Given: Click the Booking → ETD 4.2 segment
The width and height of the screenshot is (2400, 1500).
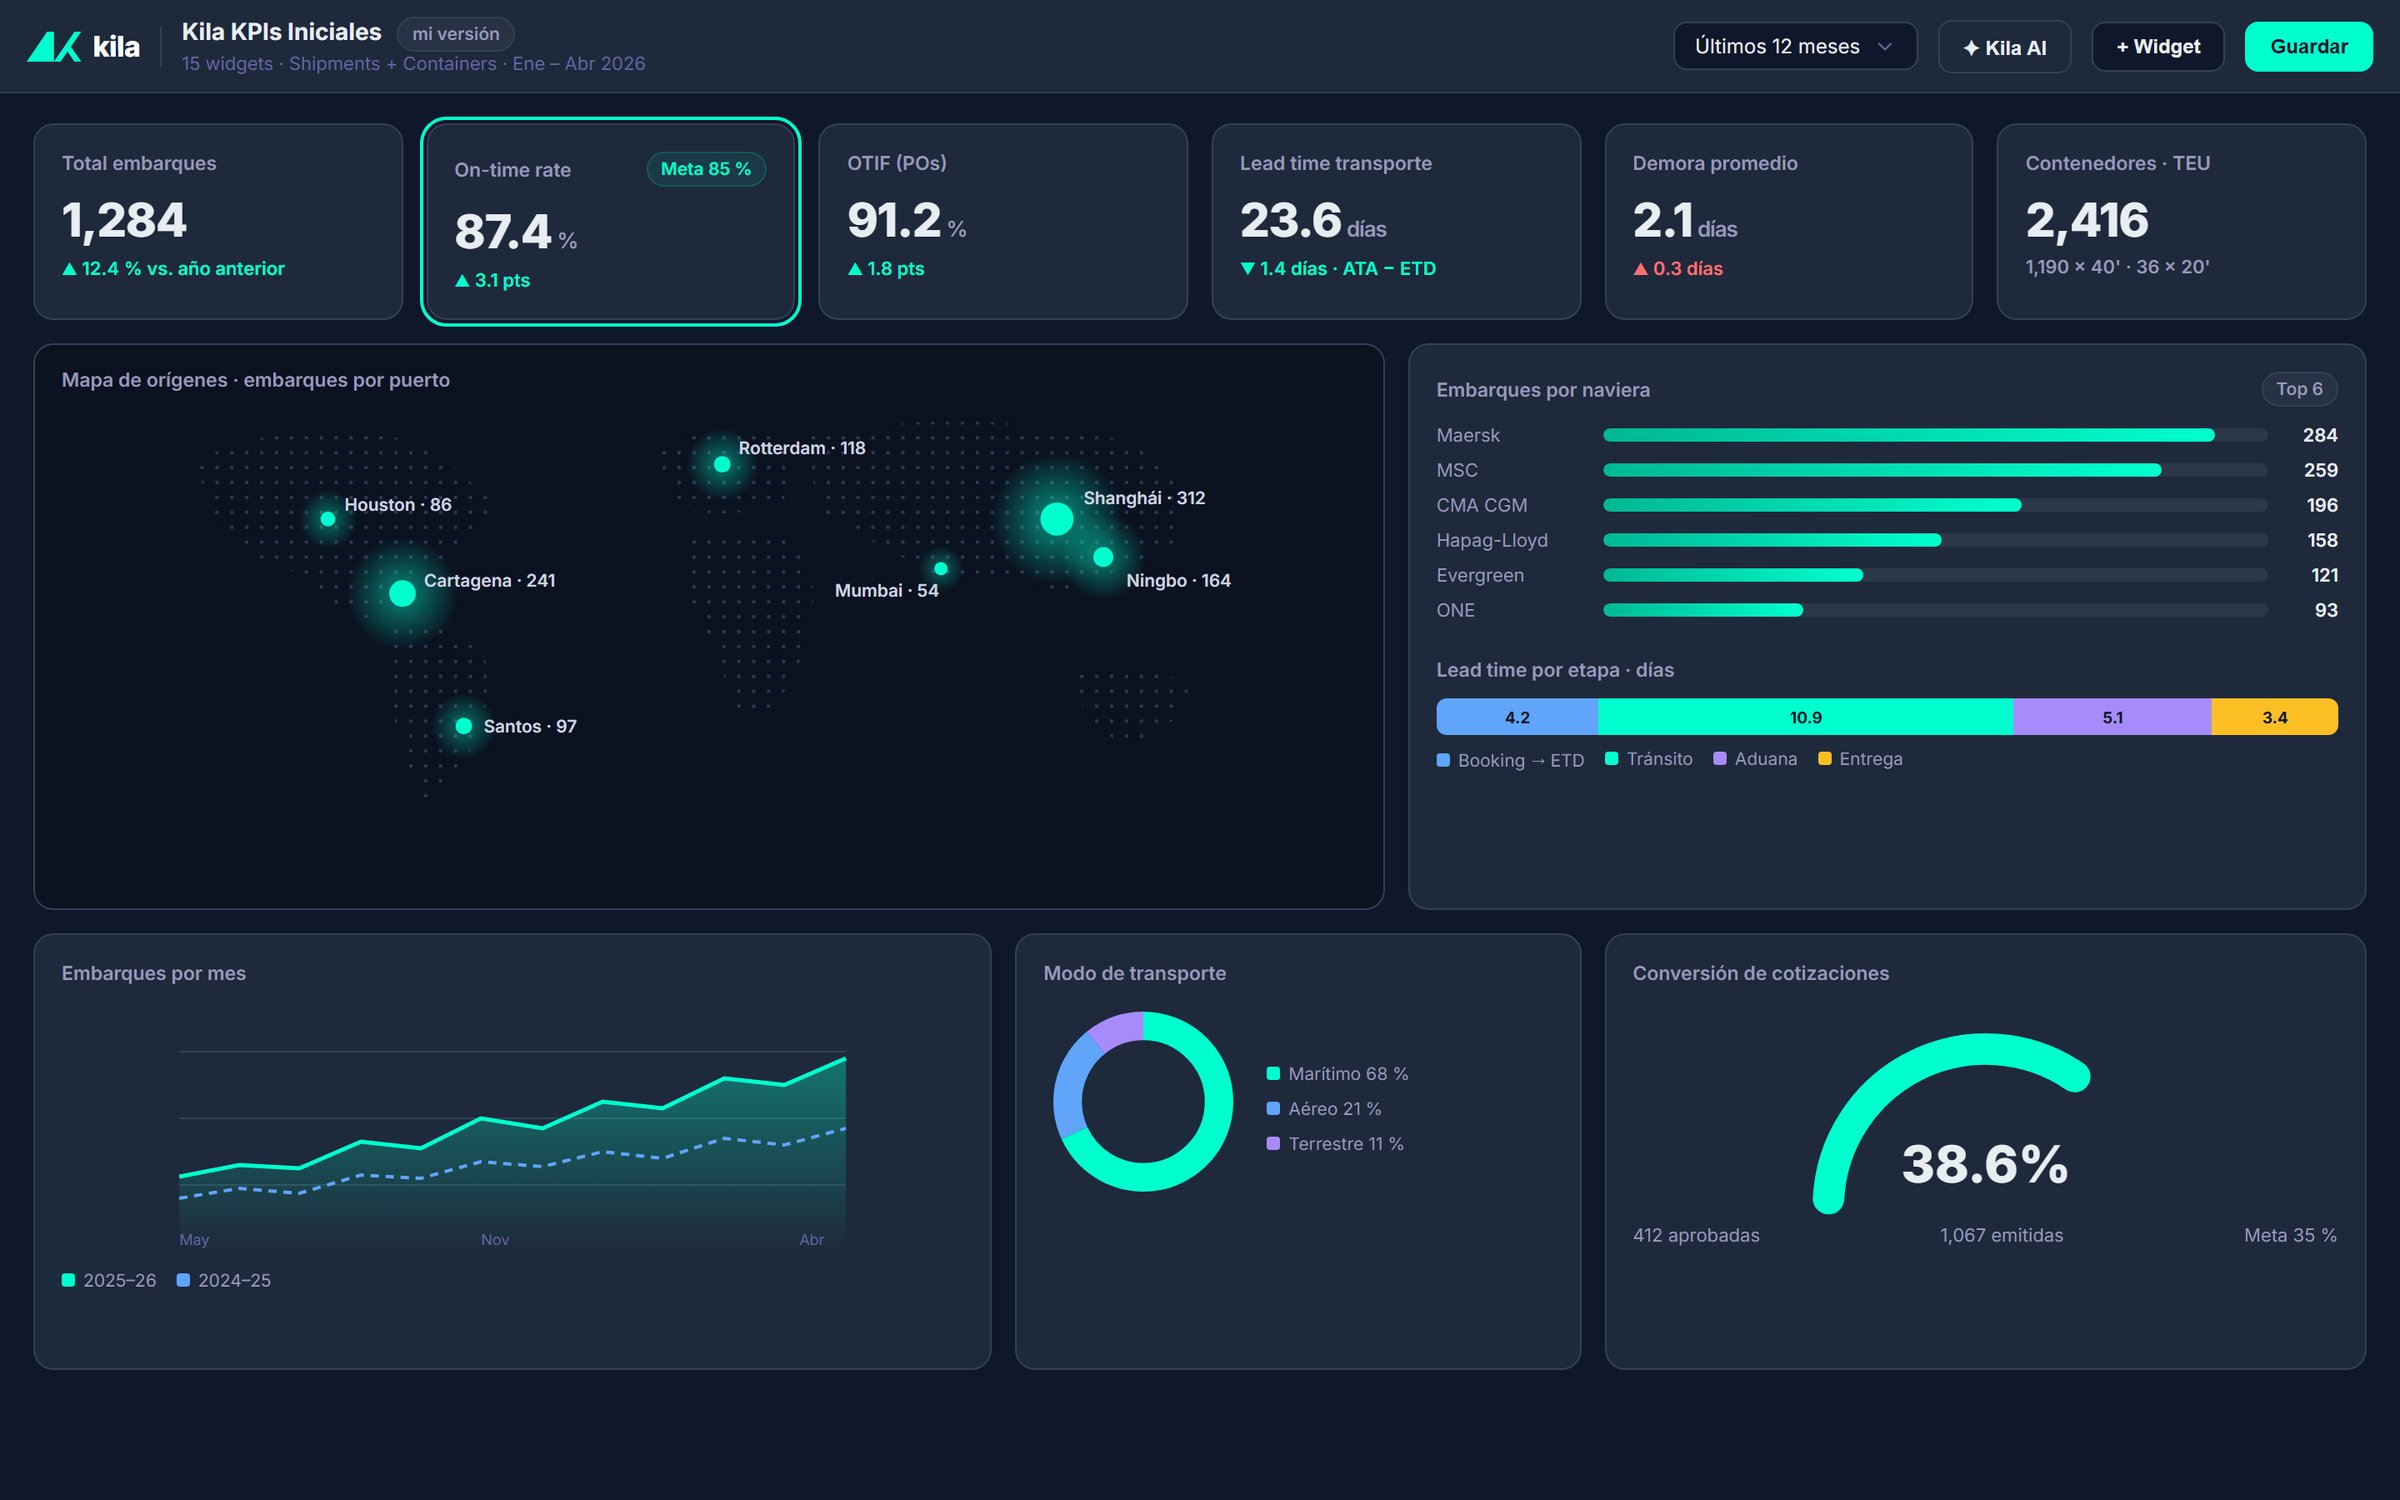Looking at the screenshot, I should point(1517,717).
